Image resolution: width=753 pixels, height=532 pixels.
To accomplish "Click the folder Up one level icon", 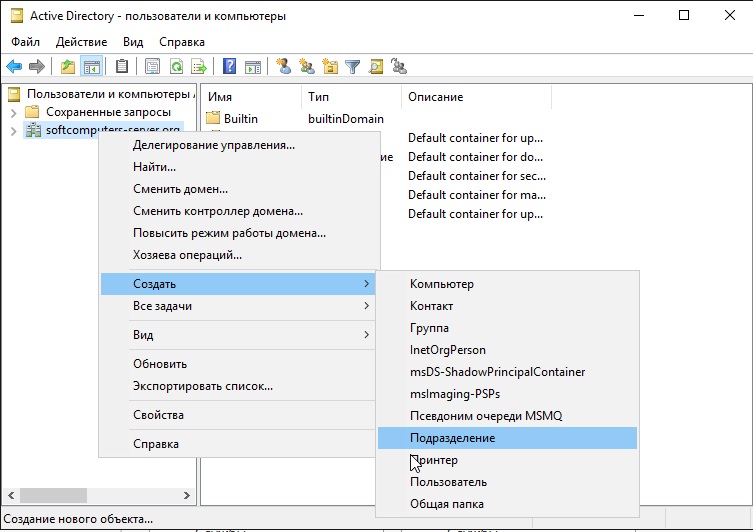I will coord(68,67).
